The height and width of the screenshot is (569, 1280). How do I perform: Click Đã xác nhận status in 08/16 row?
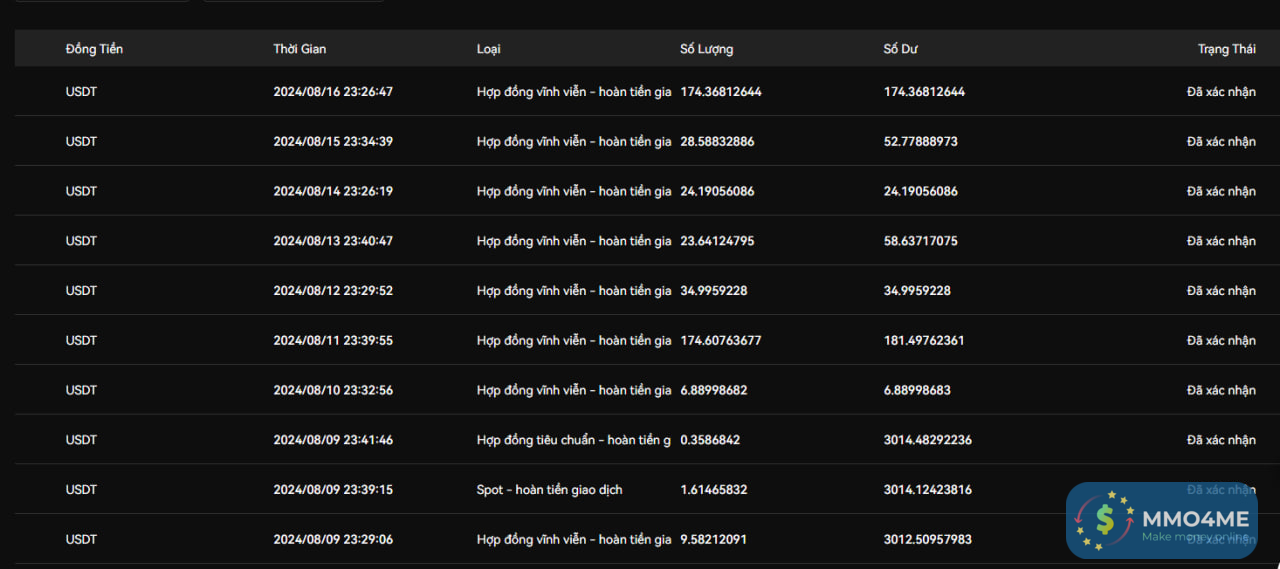click(1221, 92)
